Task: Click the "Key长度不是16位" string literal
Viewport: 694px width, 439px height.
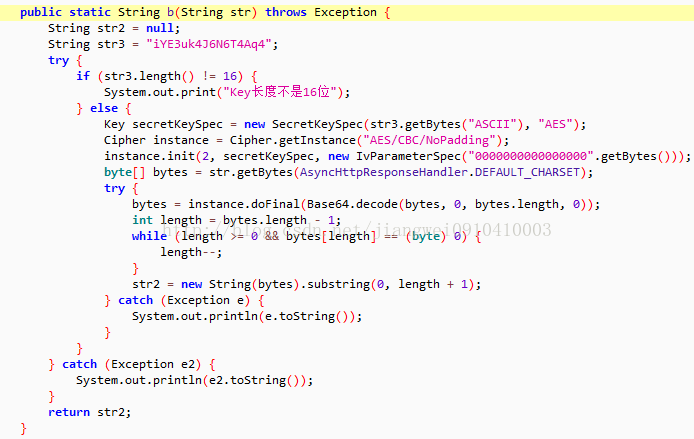Action: tap(280, 92)
